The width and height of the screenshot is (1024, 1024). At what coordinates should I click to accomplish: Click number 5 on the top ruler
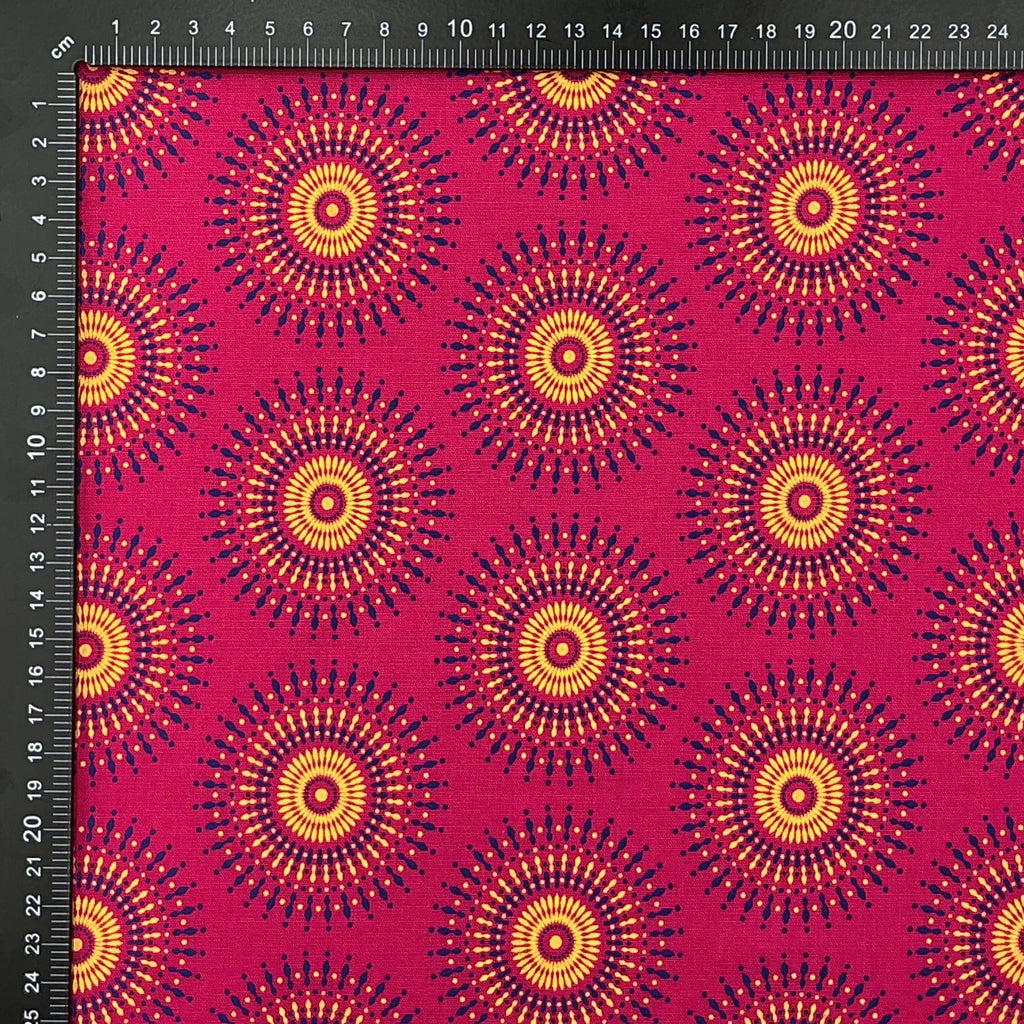pyautogui.click(x=270, y=29)
